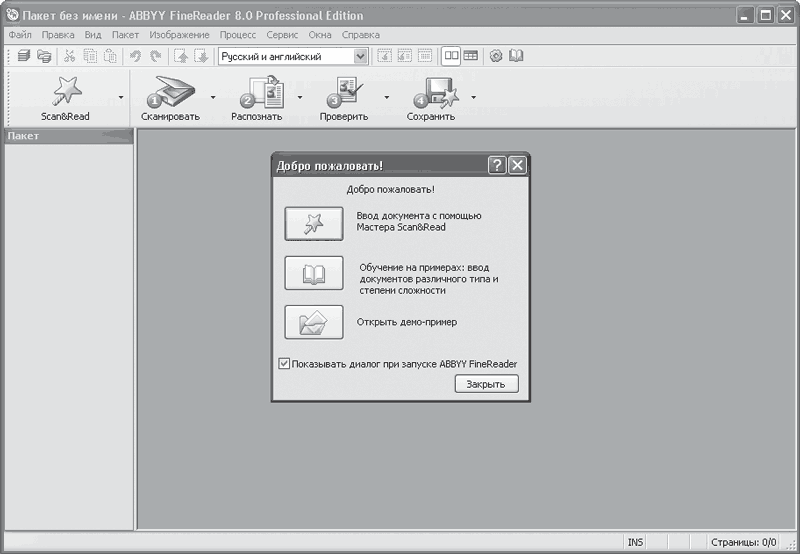Click the book tutorial button in dialog
Screen dimensions: 800x554
tap(314, 273)
